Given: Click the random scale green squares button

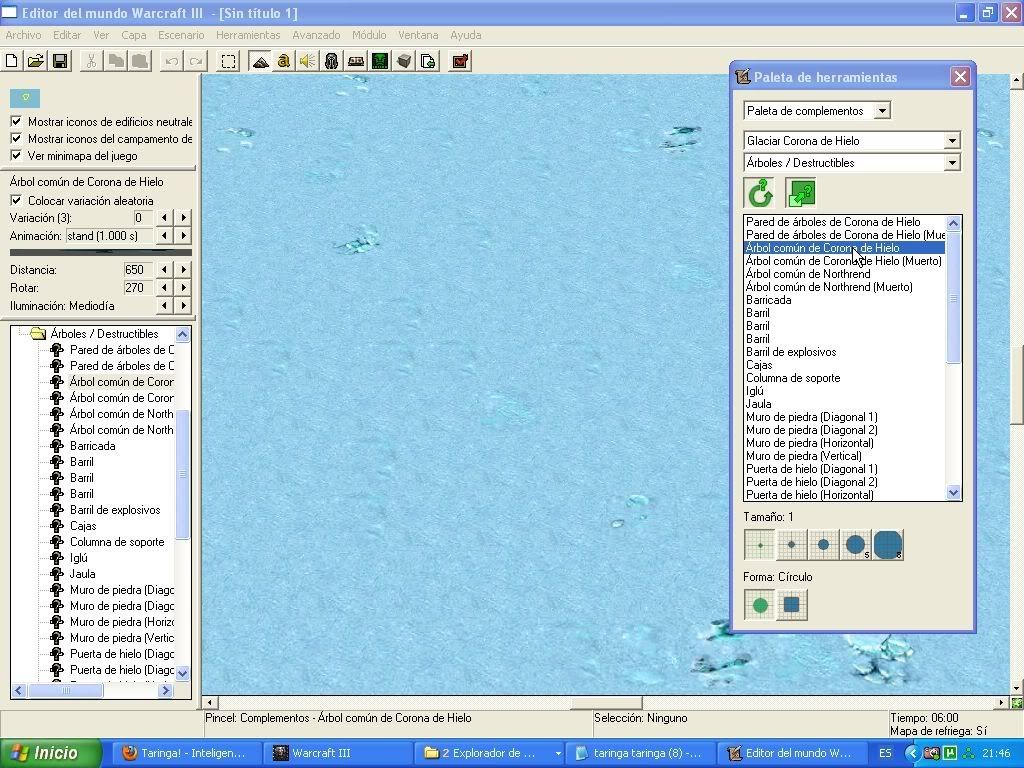Looking at the screenshot, I should click(x=801, y=193).
